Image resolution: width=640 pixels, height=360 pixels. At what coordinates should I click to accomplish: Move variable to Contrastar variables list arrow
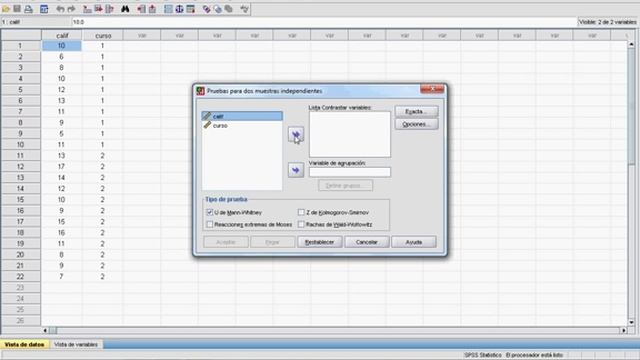pos(296,134)
